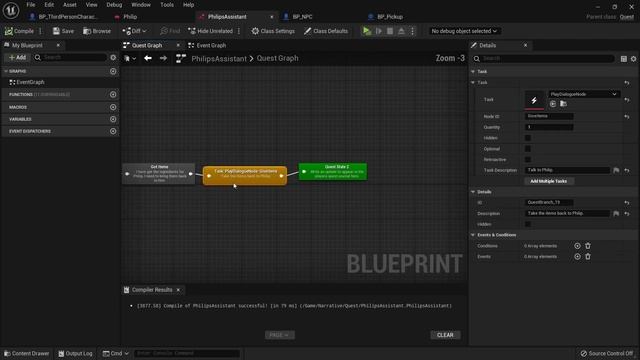The height and width of the screenshot is (360, 640).
Task: Switch to the BP_Pickup tab
Action: pos(389,17)
